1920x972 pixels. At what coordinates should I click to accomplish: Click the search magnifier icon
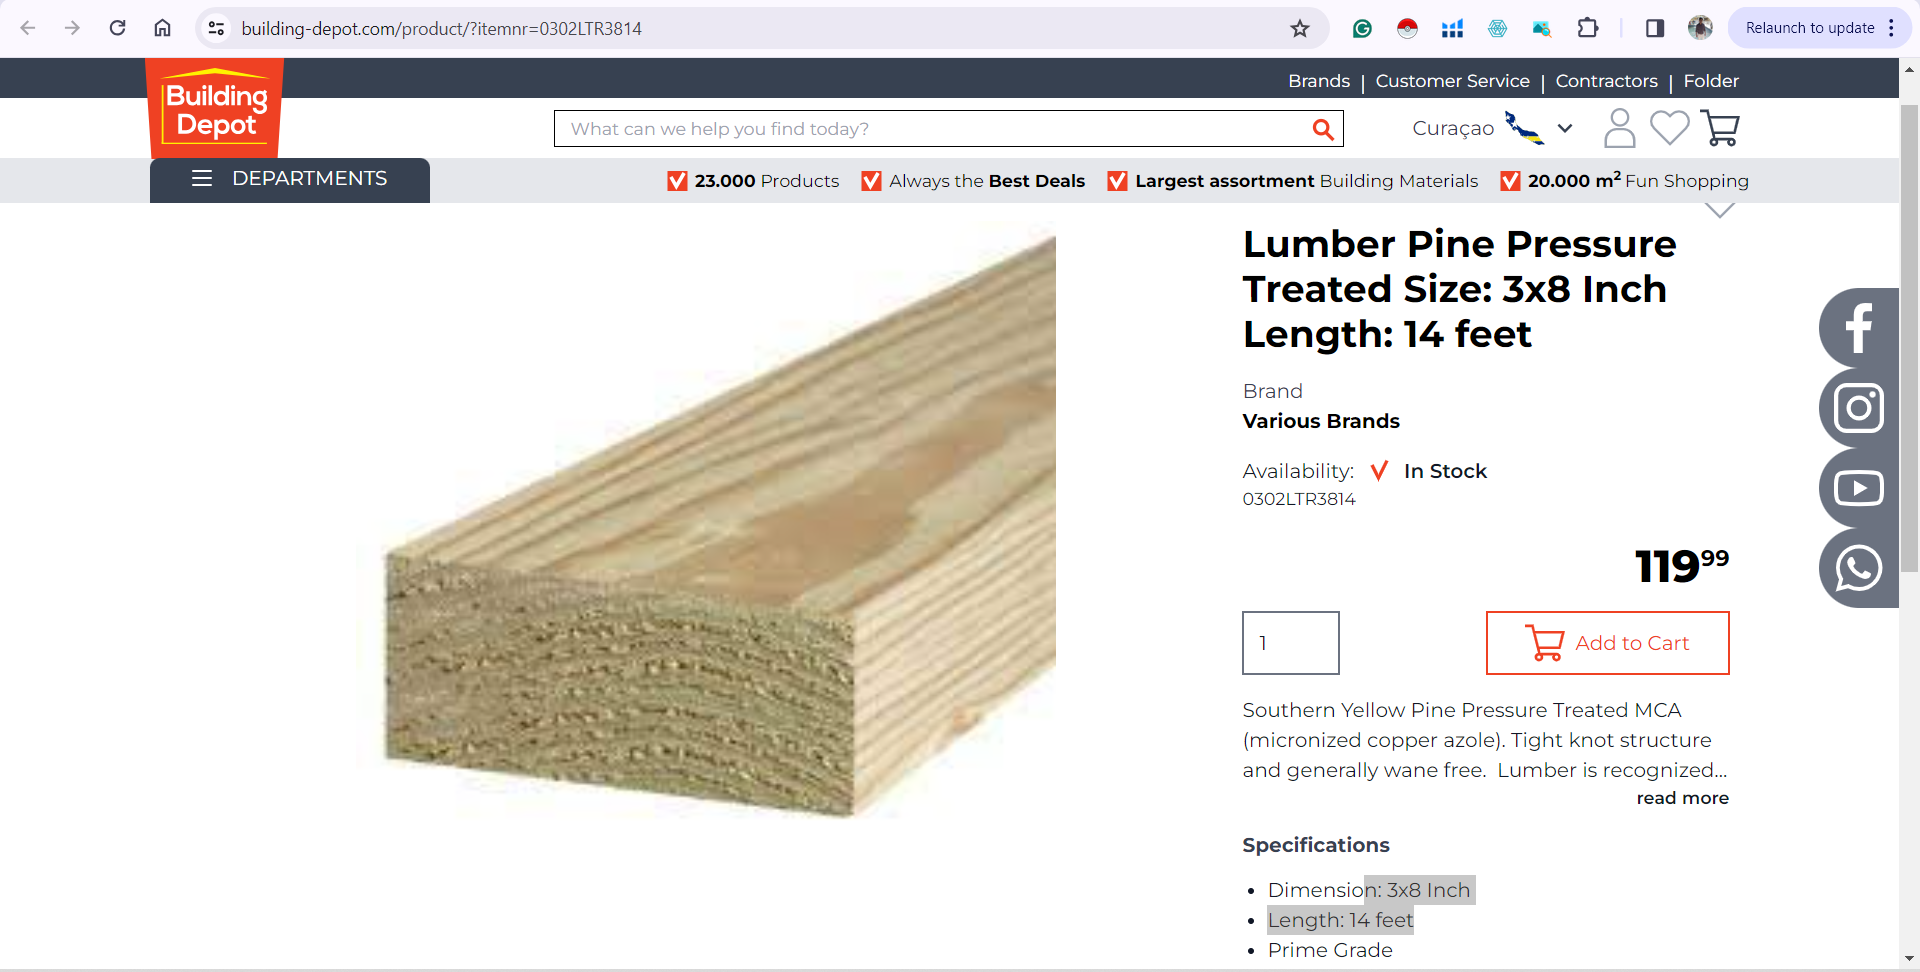pos(1322,129)
